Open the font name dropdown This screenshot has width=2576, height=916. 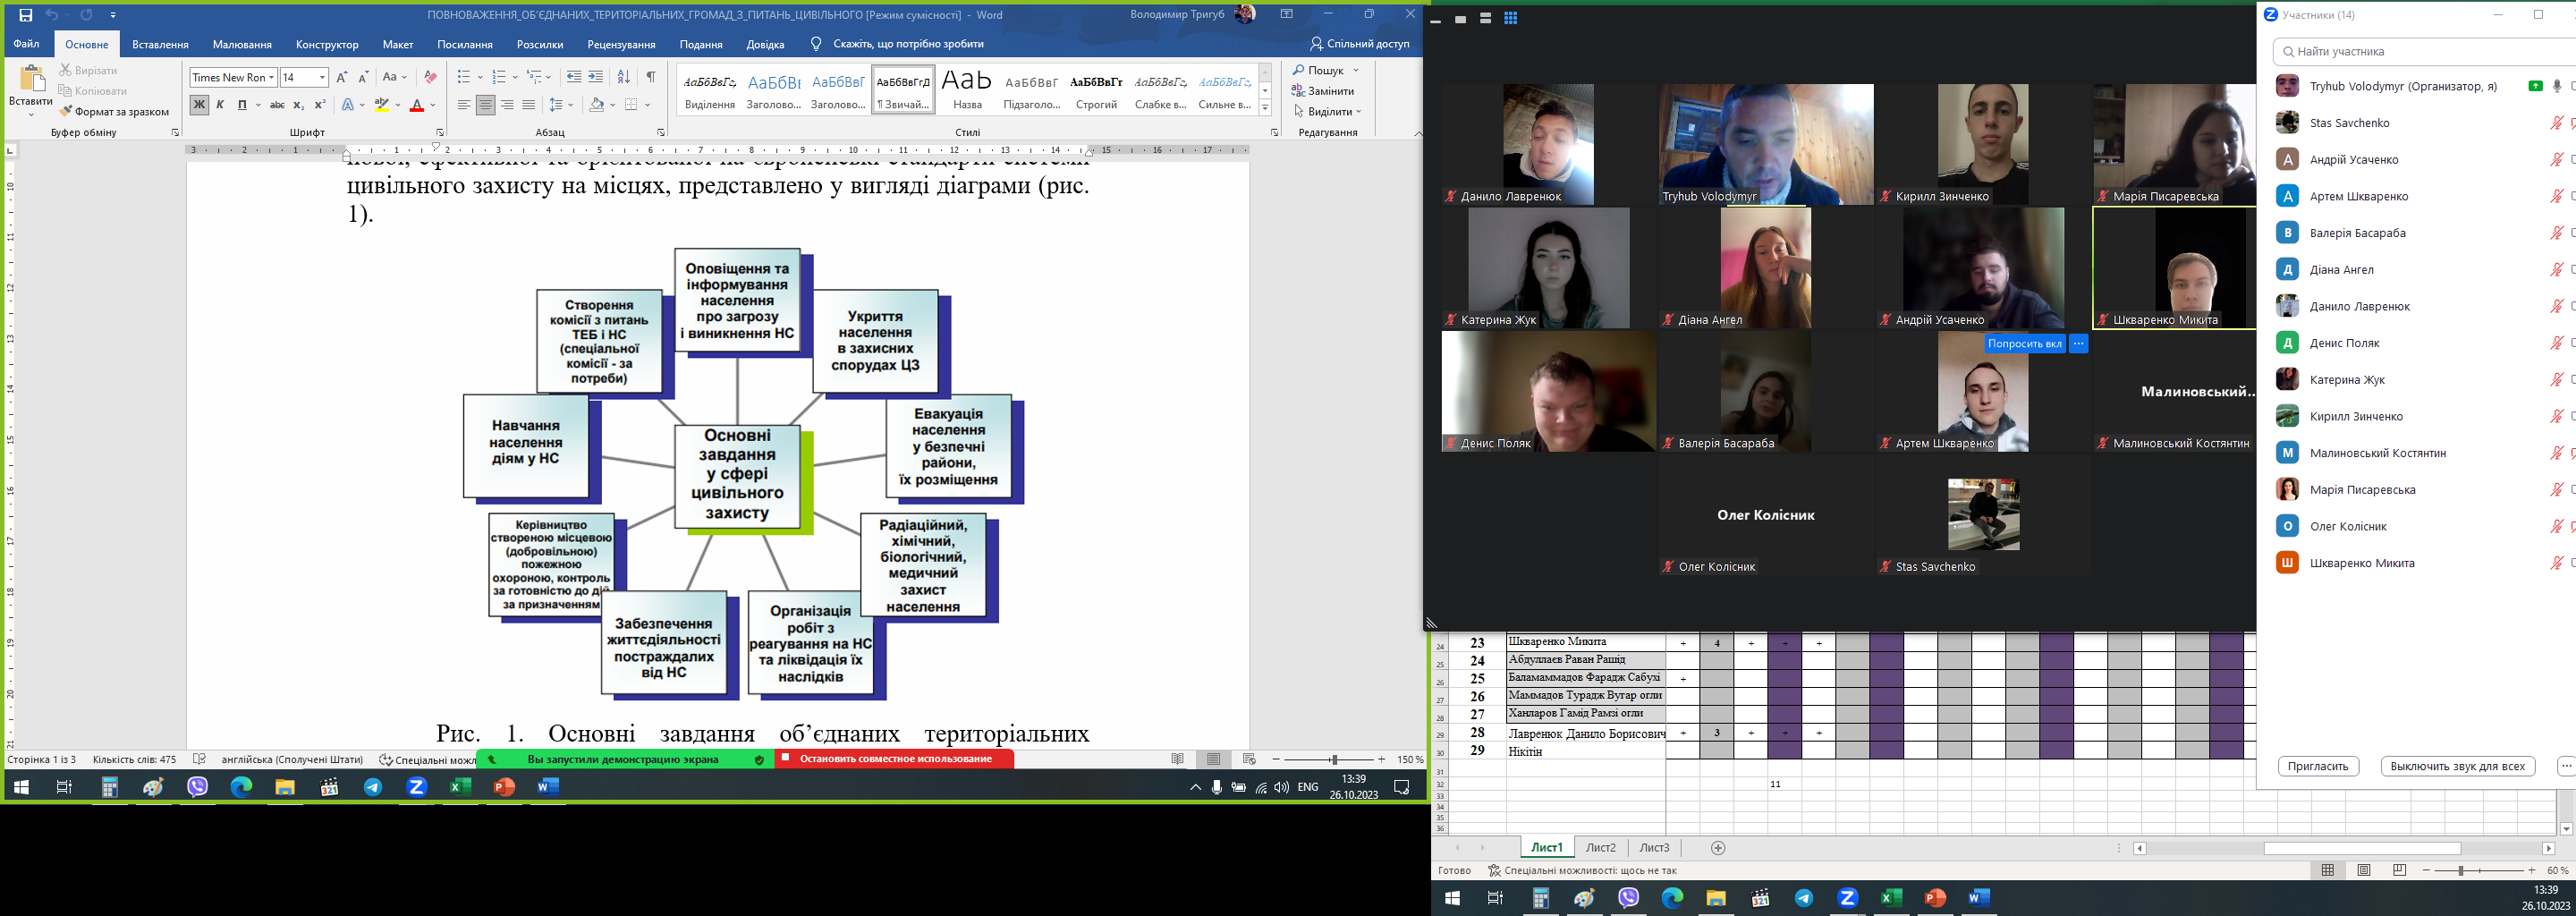(x=271, y=78)
